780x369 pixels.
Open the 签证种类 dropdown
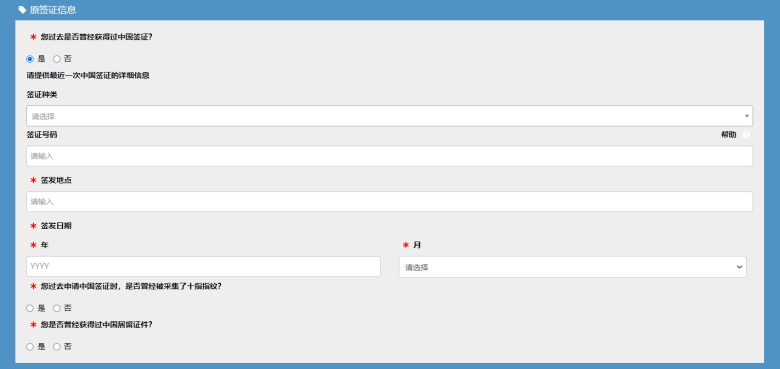pos(389,116)
